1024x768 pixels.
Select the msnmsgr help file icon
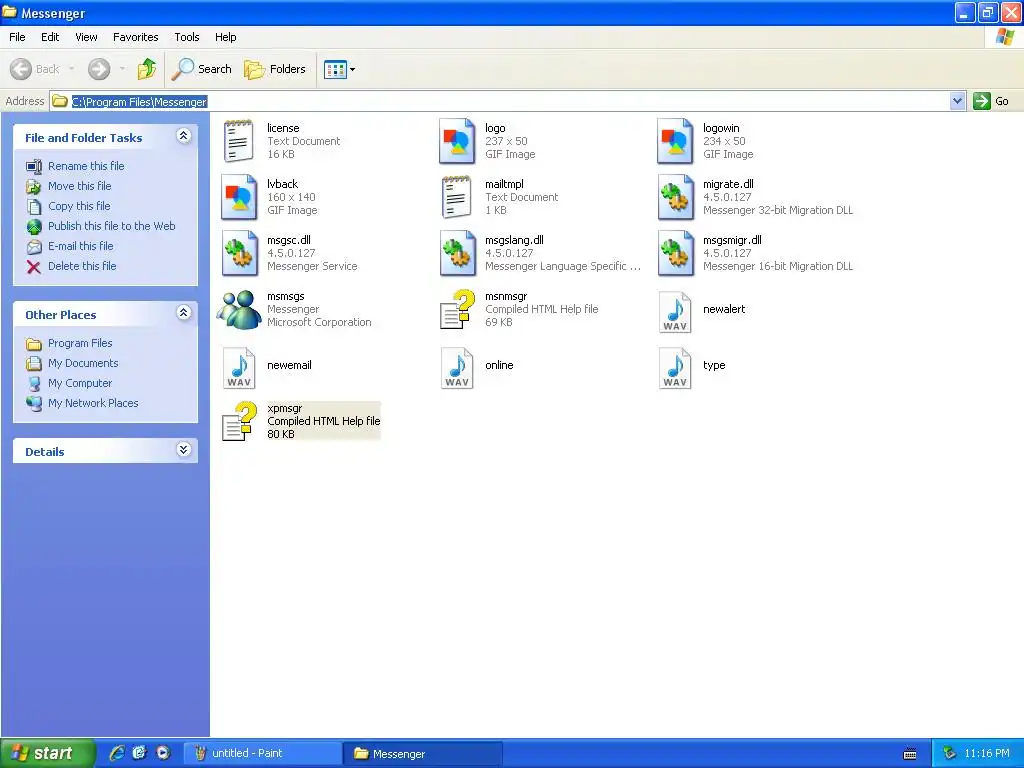click(456, 310)
